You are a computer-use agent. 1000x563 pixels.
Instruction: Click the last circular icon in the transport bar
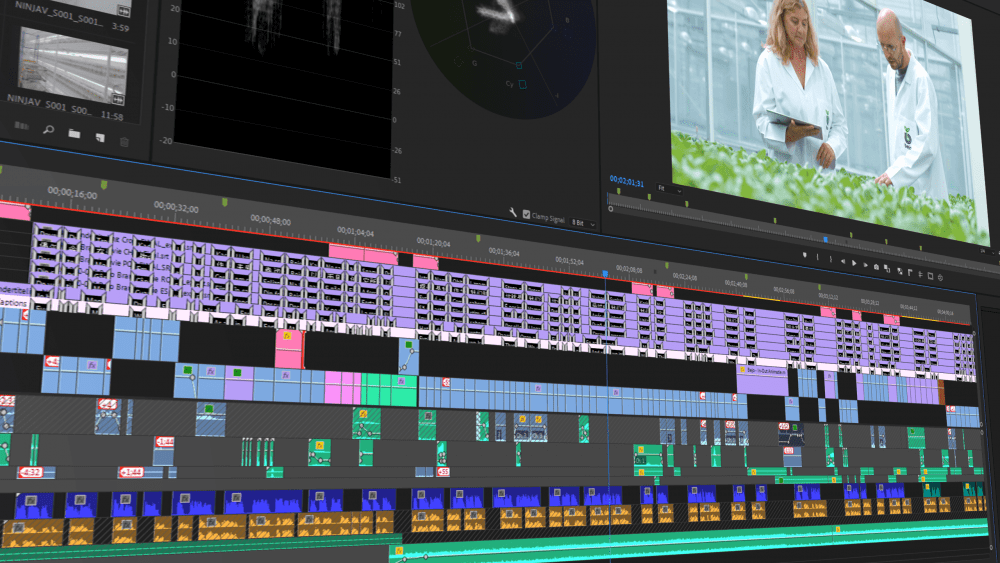click(941, 278)
